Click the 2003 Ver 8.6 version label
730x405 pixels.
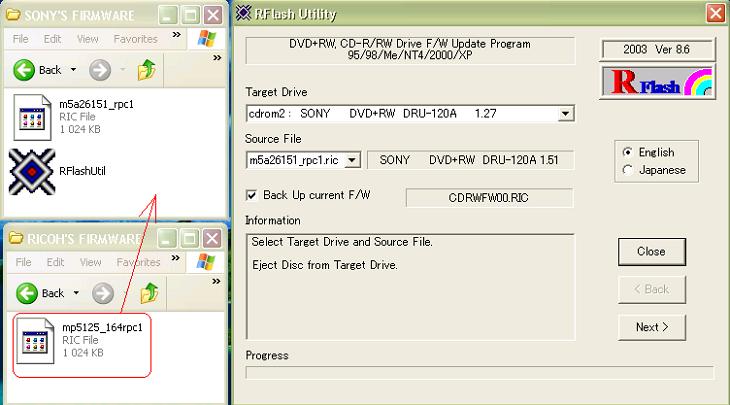(657, 50)
